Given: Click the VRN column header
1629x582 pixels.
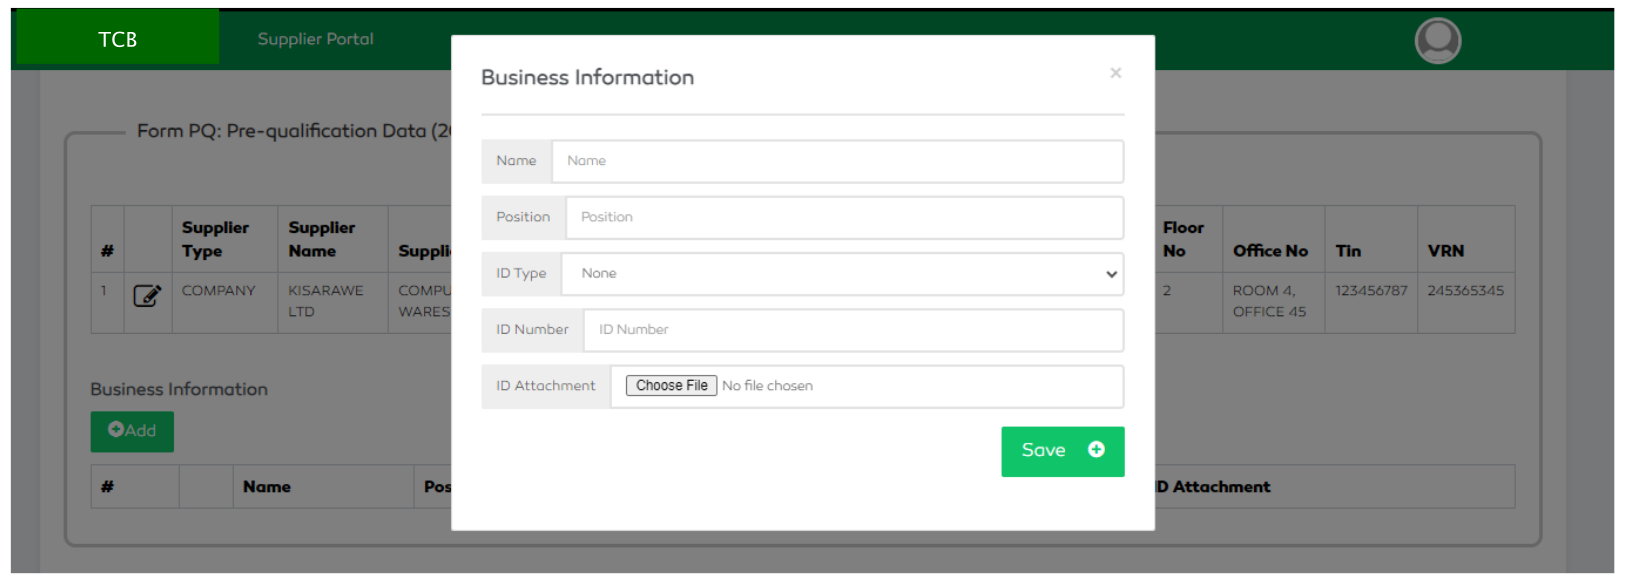Looking at the screenshot, I should [x=1445, y=251].
